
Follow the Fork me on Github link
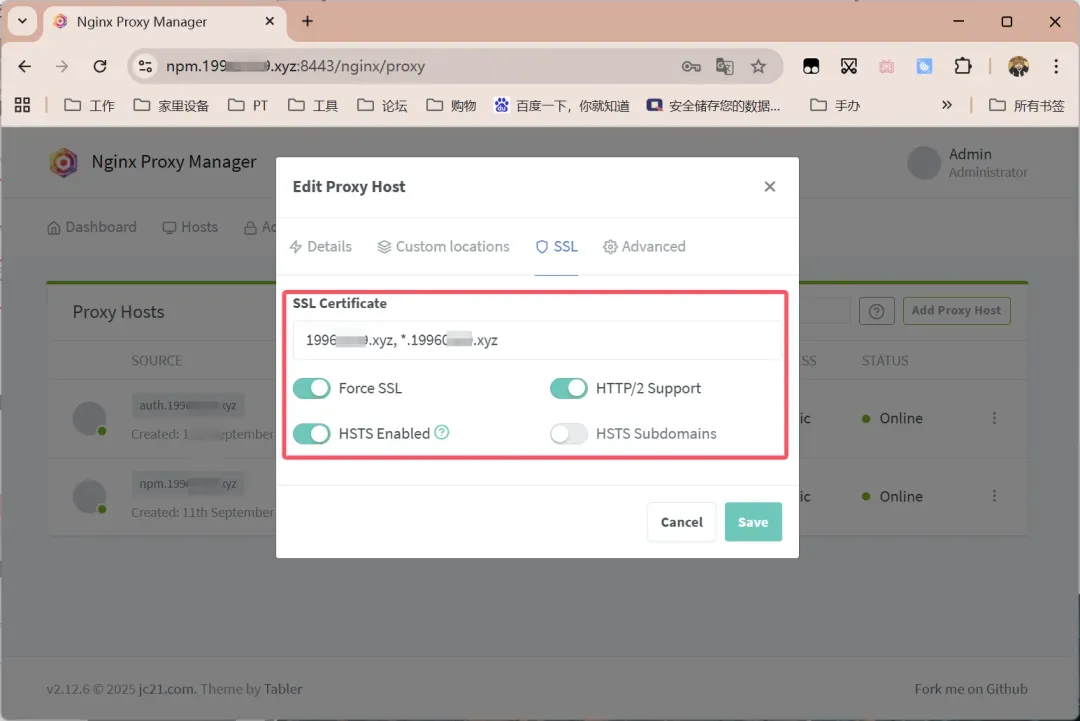(x=970, y=689)
